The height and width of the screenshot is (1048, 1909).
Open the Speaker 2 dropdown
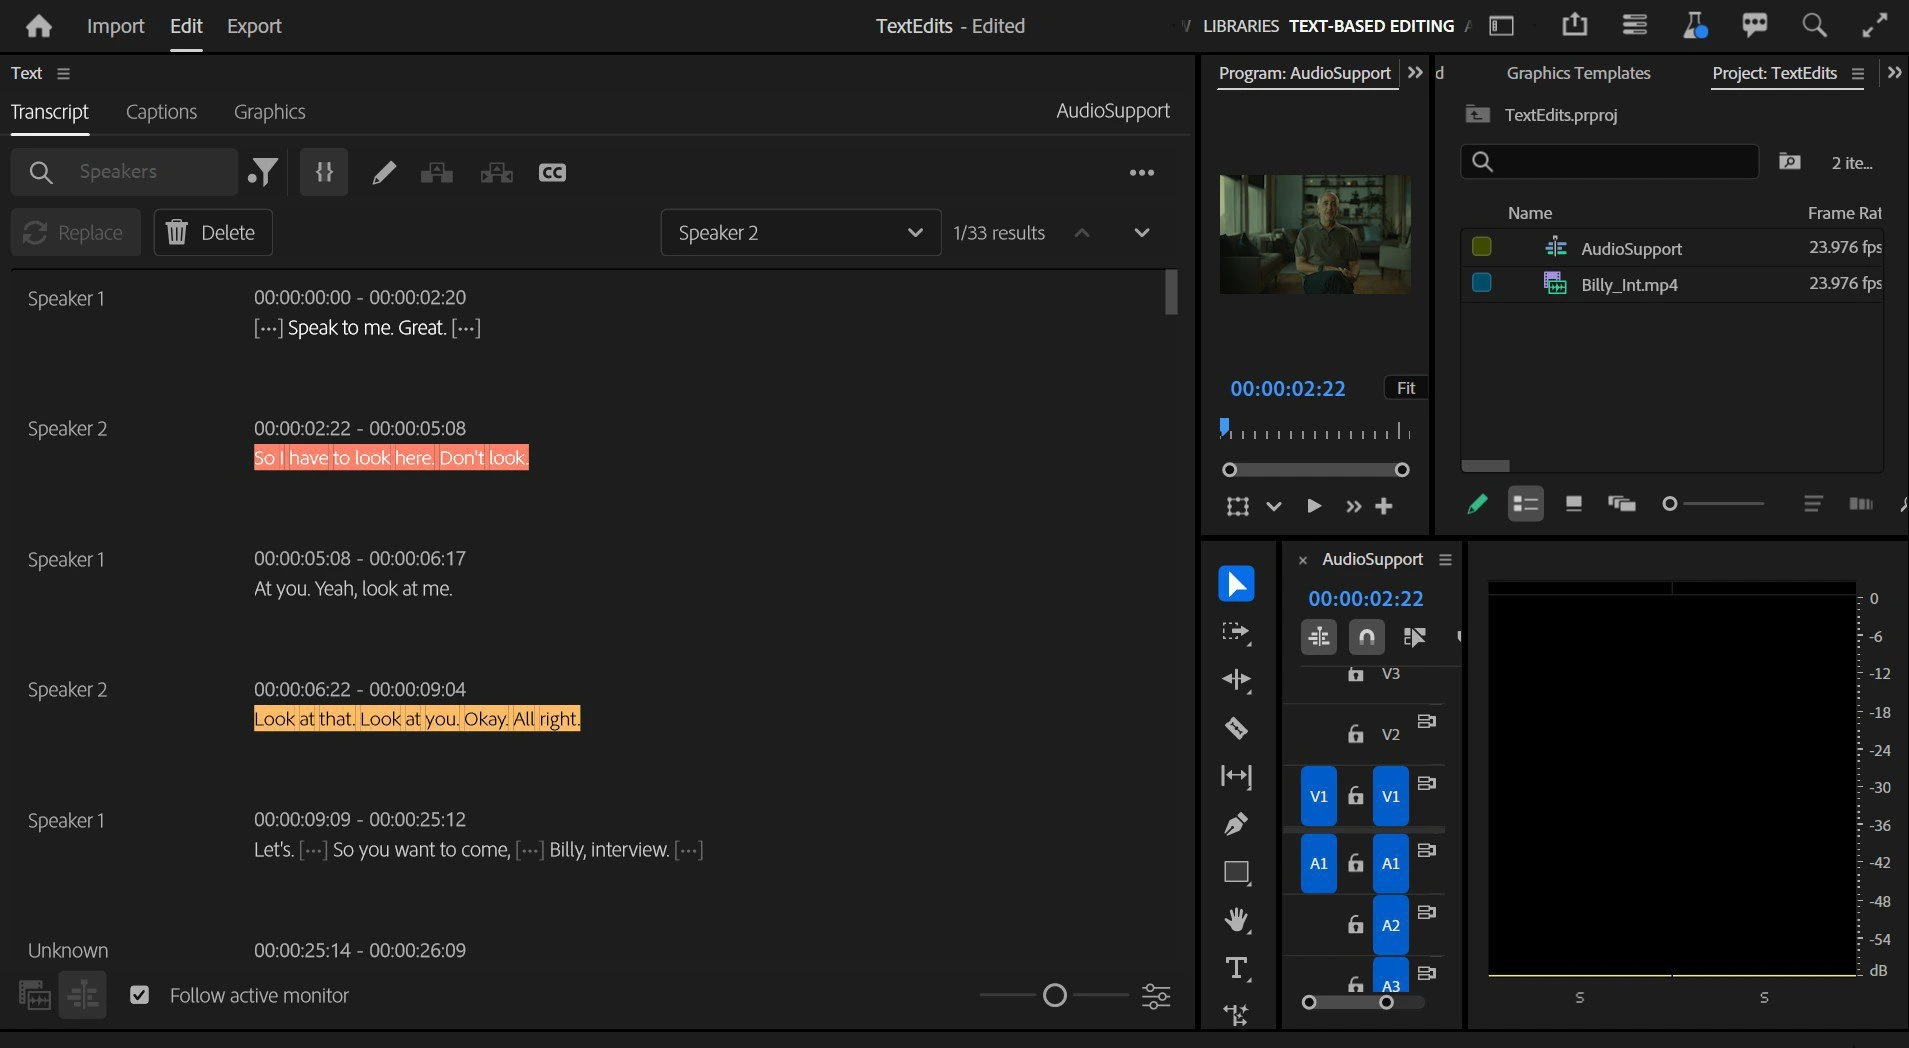(x=800, y=233)
